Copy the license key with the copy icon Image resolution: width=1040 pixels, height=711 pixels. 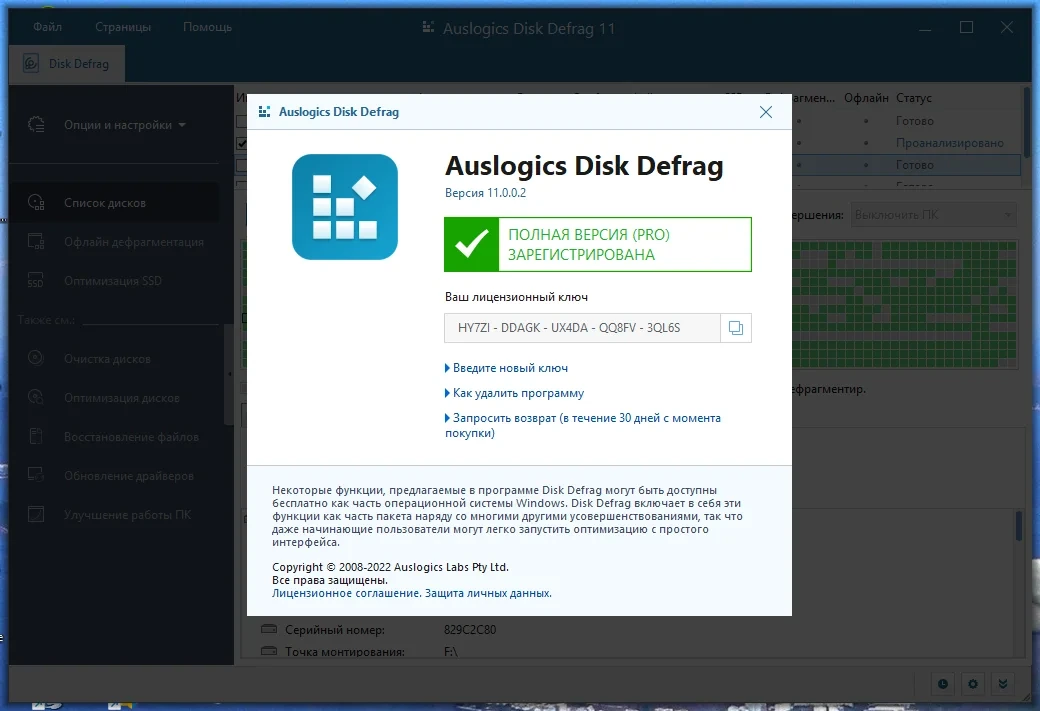click(736, 328)
